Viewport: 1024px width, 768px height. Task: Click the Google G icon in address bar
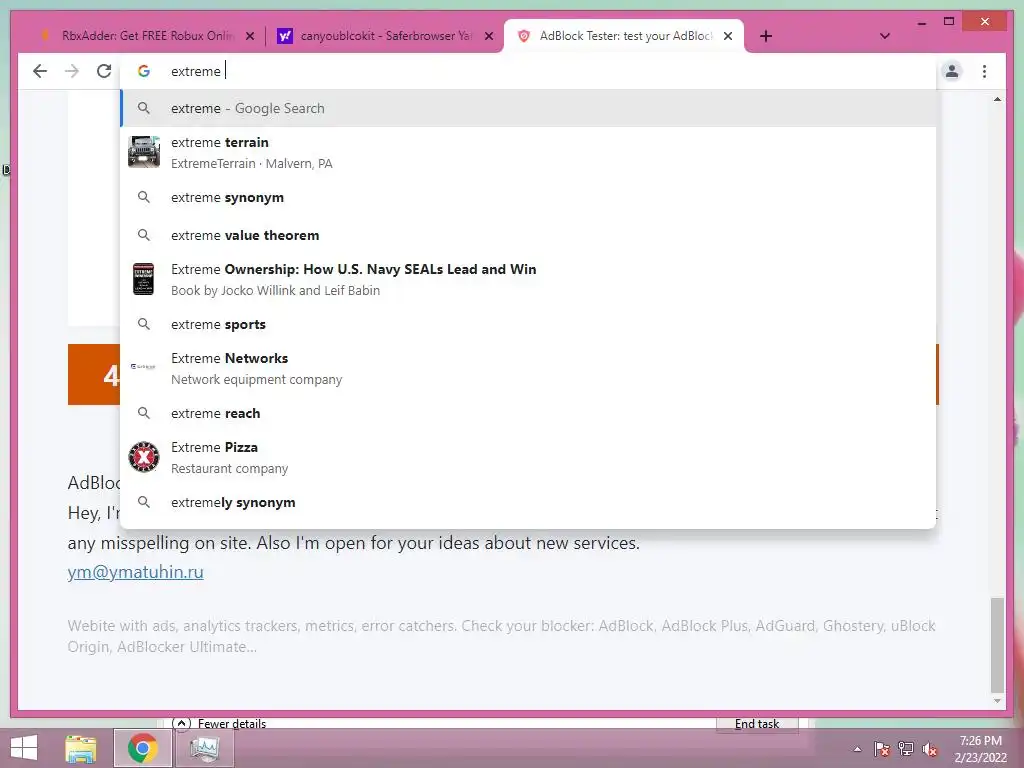pyautogui.click(x=144, y=71)
